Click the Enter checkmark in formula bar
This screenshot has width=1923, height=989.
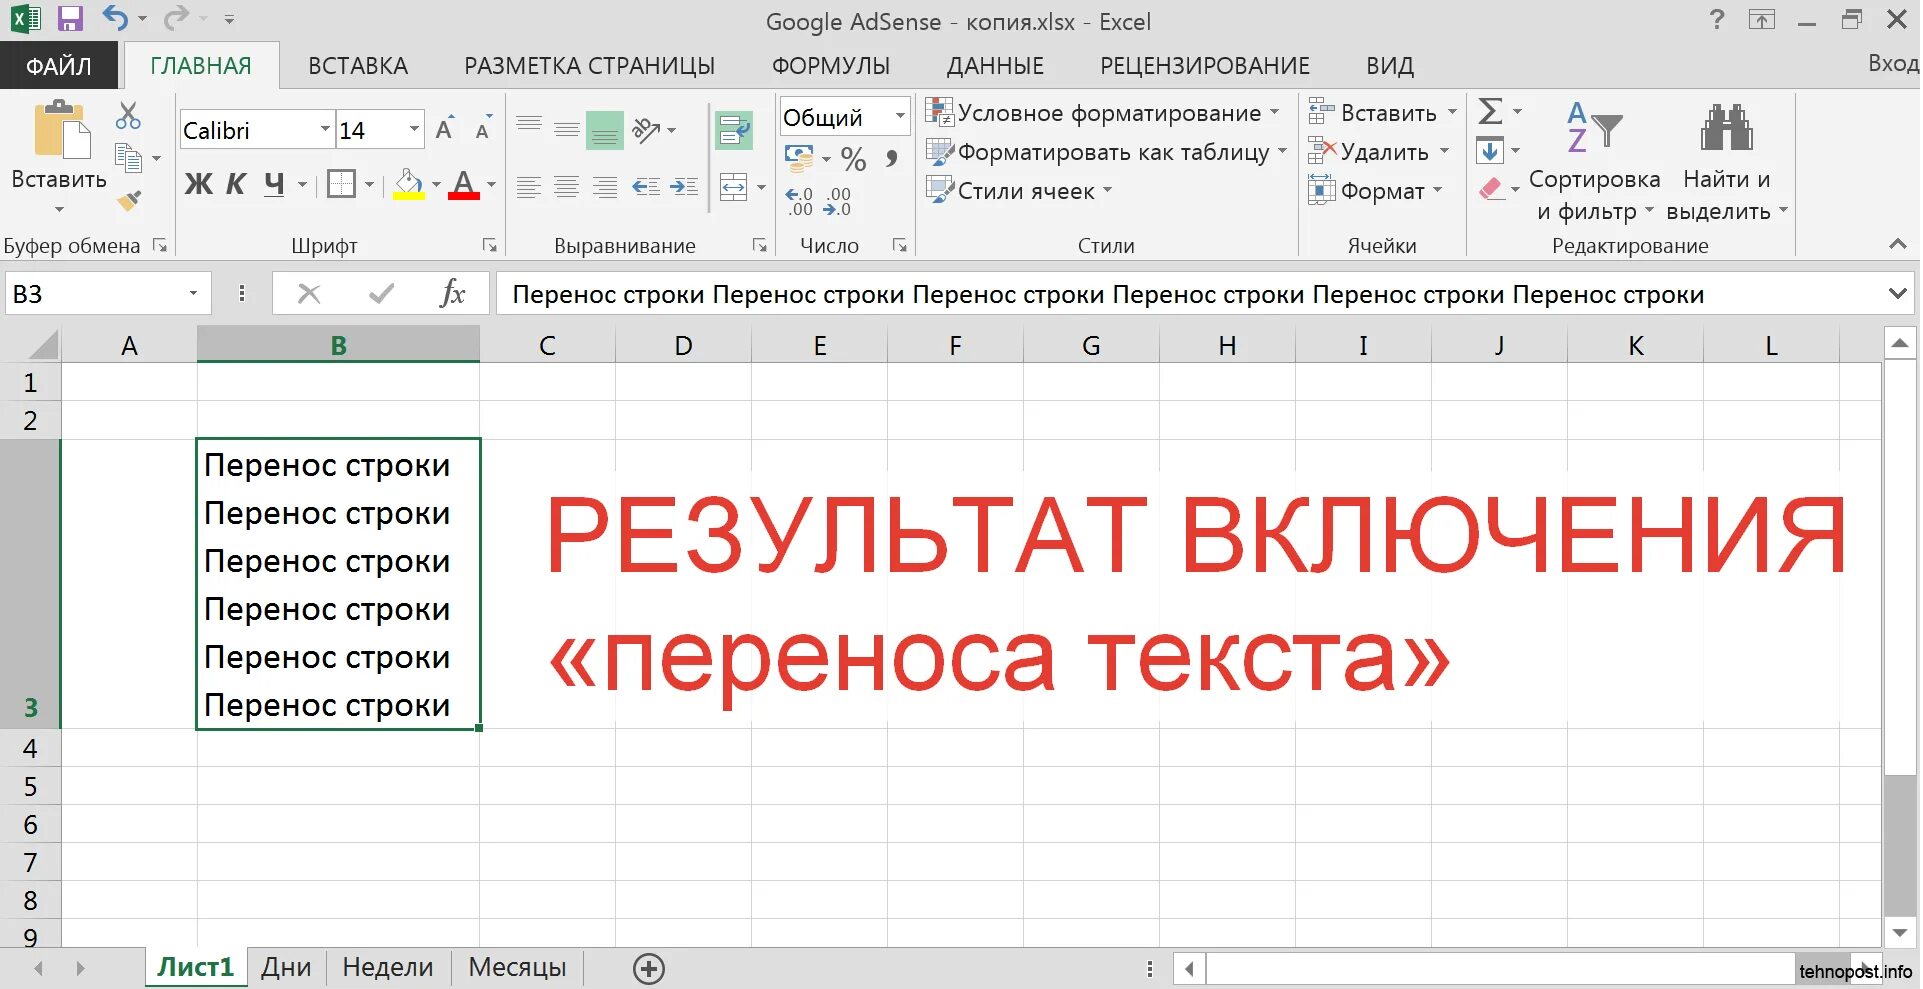tap(381, 293)
